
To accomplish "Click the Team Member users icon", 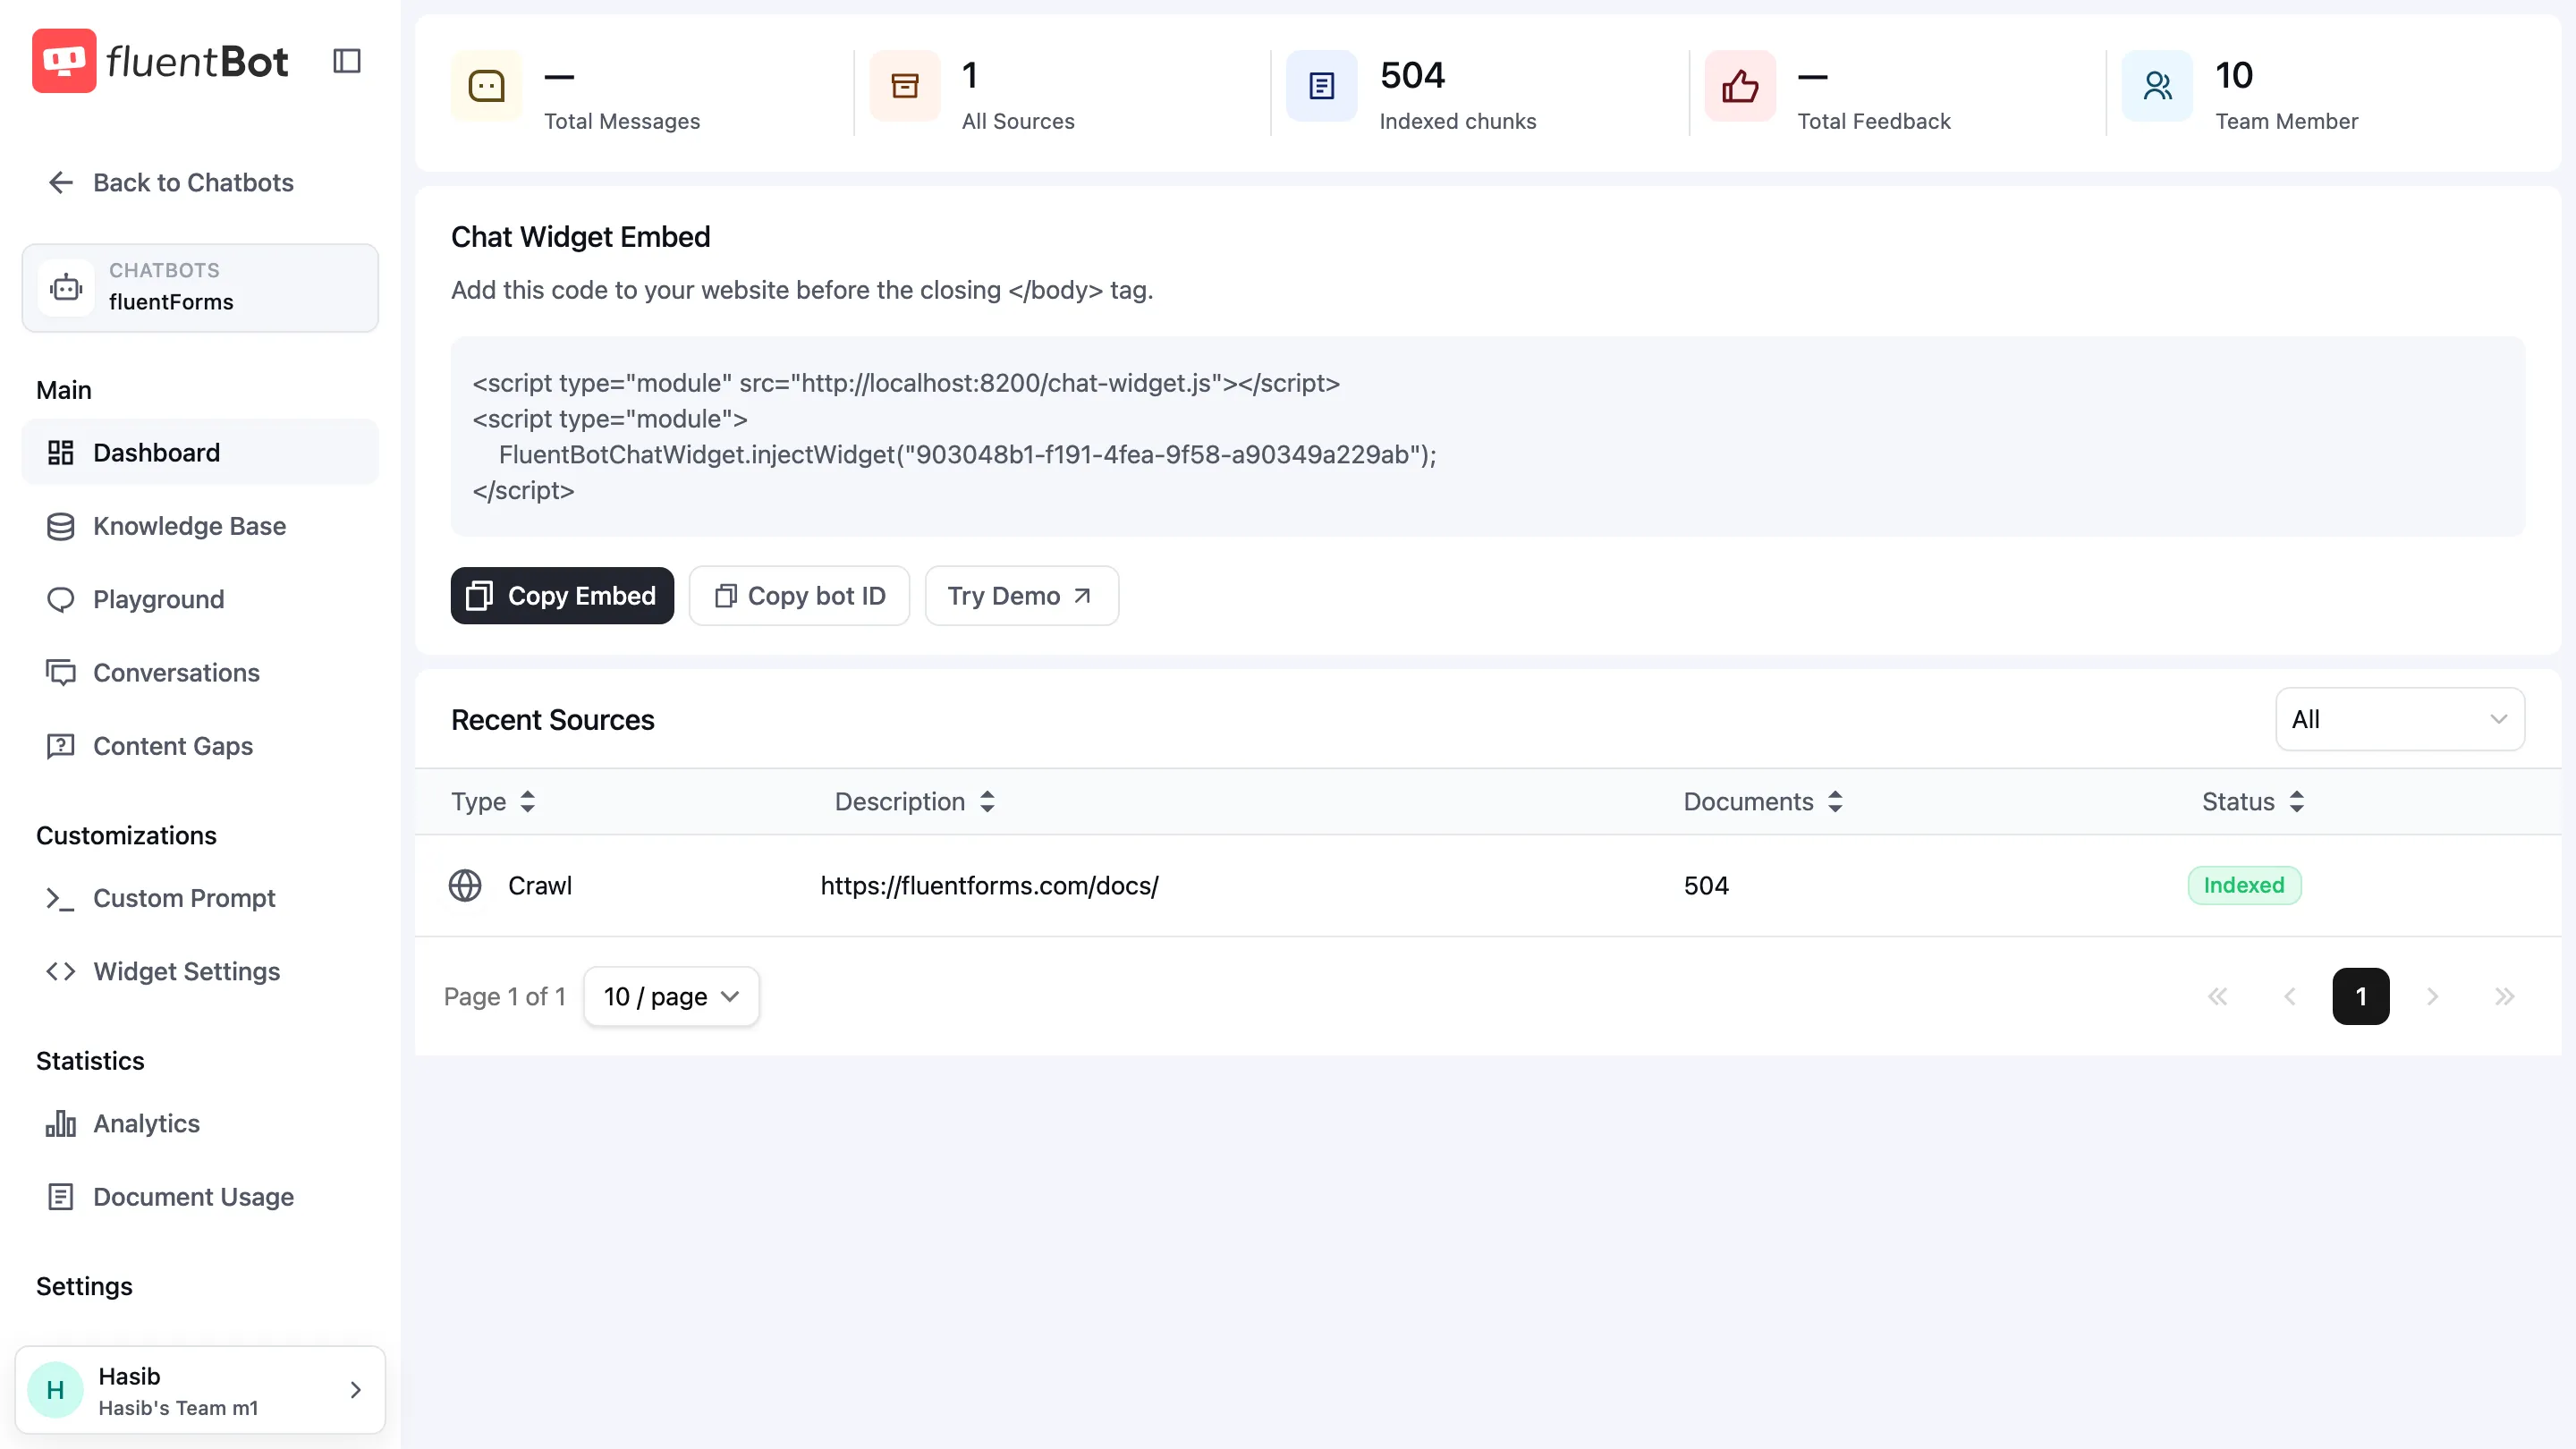I will [x=2158, y=86].
